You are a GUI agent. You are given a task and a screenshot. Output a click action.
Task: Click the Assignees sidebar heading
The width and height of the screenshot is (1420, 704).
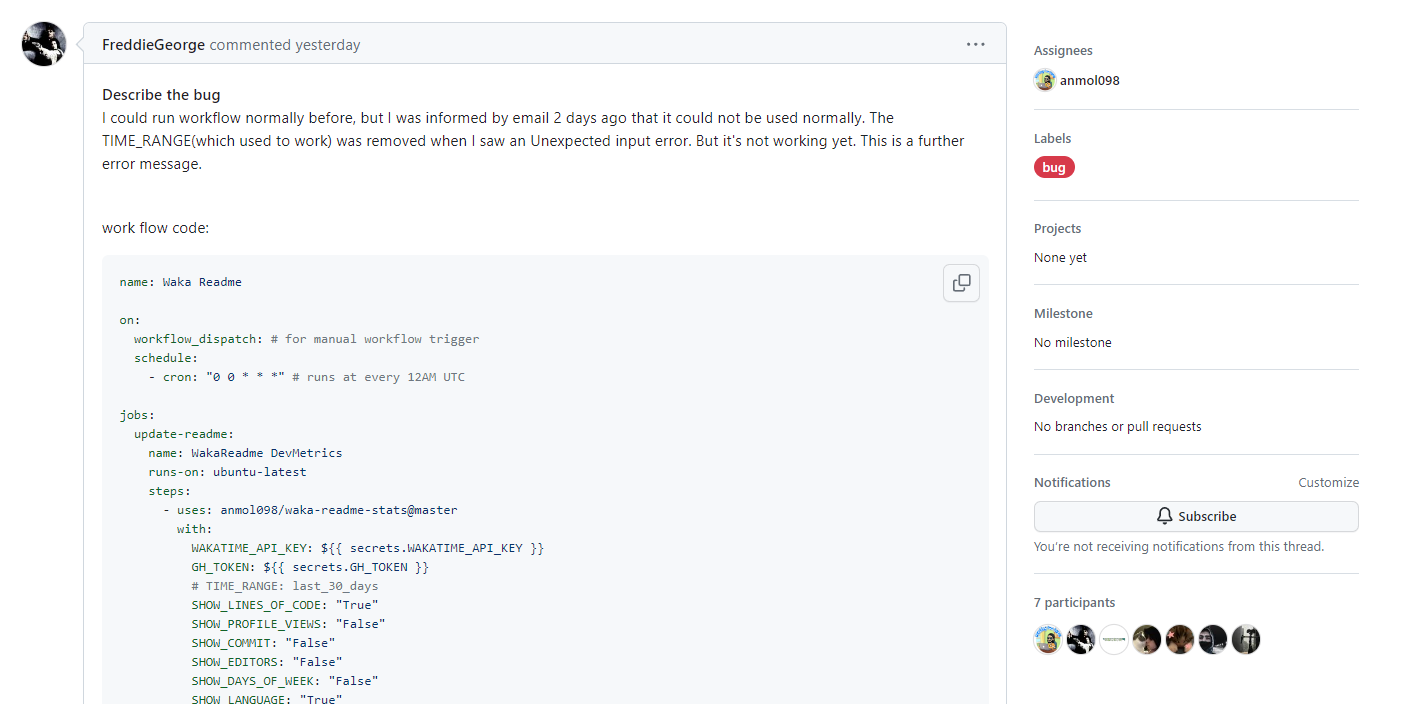coord(1063,51)
